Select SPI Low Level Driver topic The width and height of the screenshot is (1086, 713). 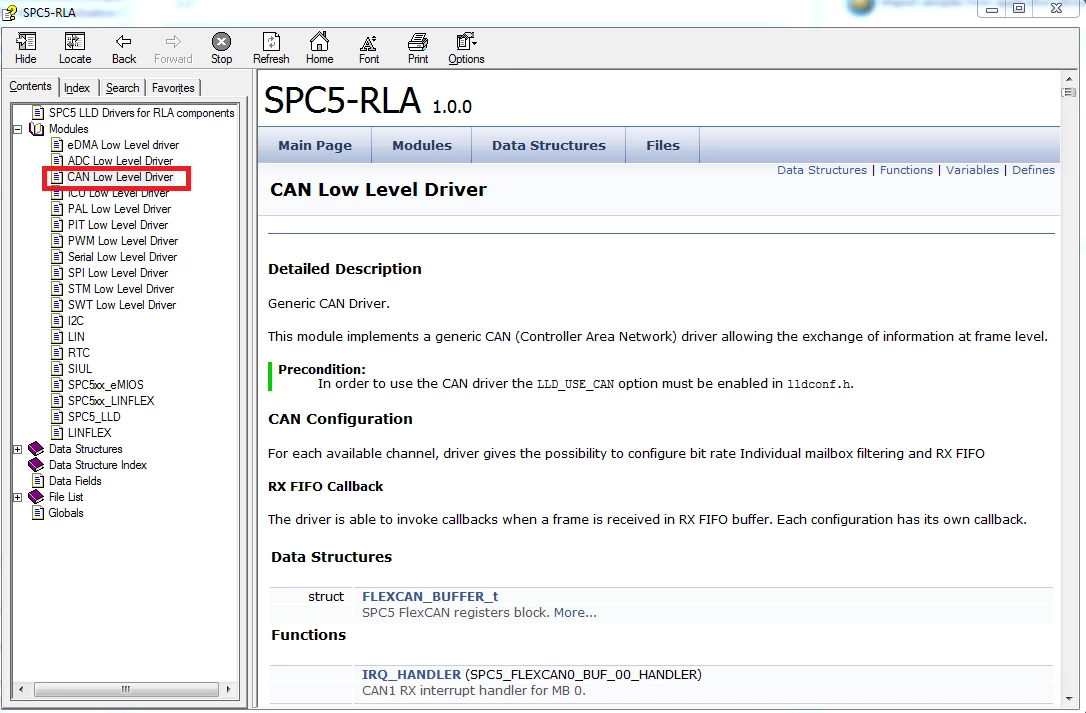pyautogui.click(x=118, y=273)
